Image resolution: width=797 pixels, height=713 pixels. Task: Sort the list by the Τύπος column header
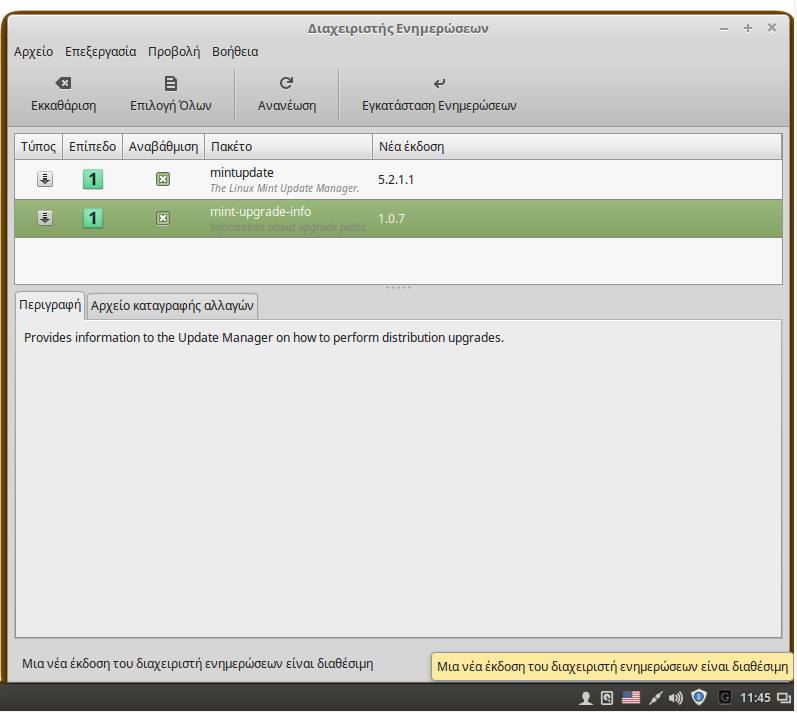pos(39,146)
